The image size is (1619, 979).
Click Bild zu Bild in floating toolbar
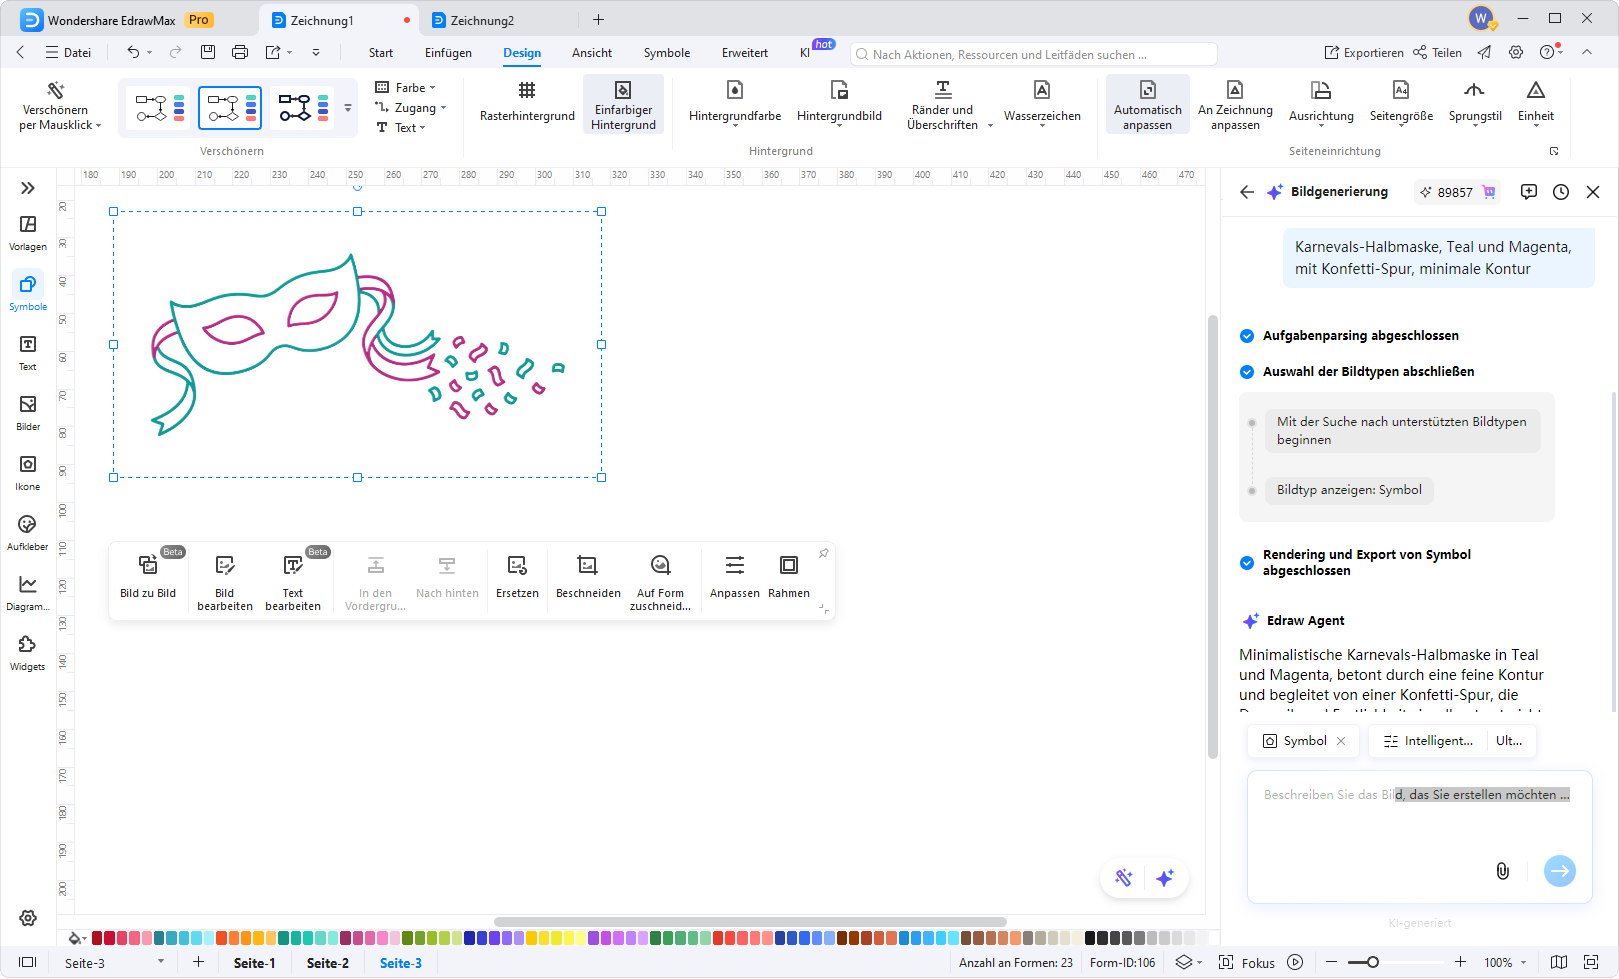coord(148,577)
